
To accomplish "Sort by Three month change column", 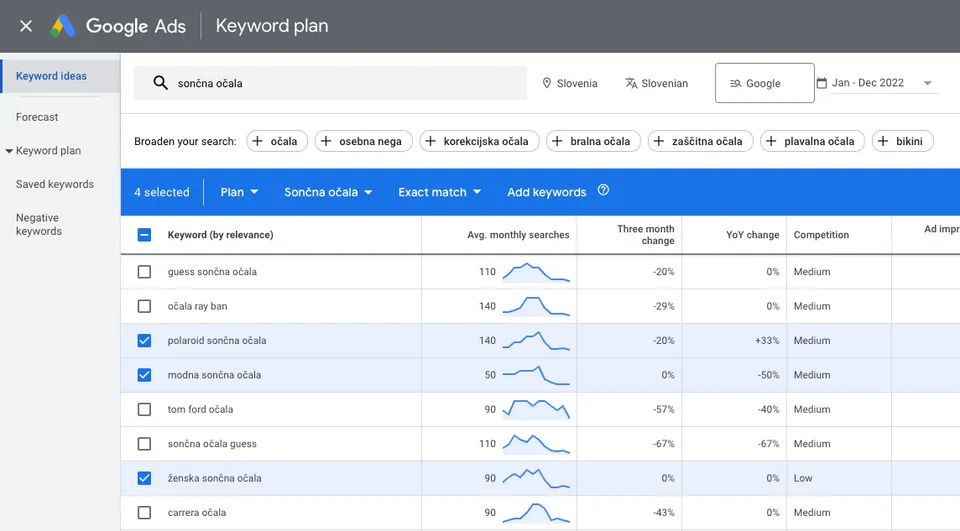I will click(x=645, y=235).
